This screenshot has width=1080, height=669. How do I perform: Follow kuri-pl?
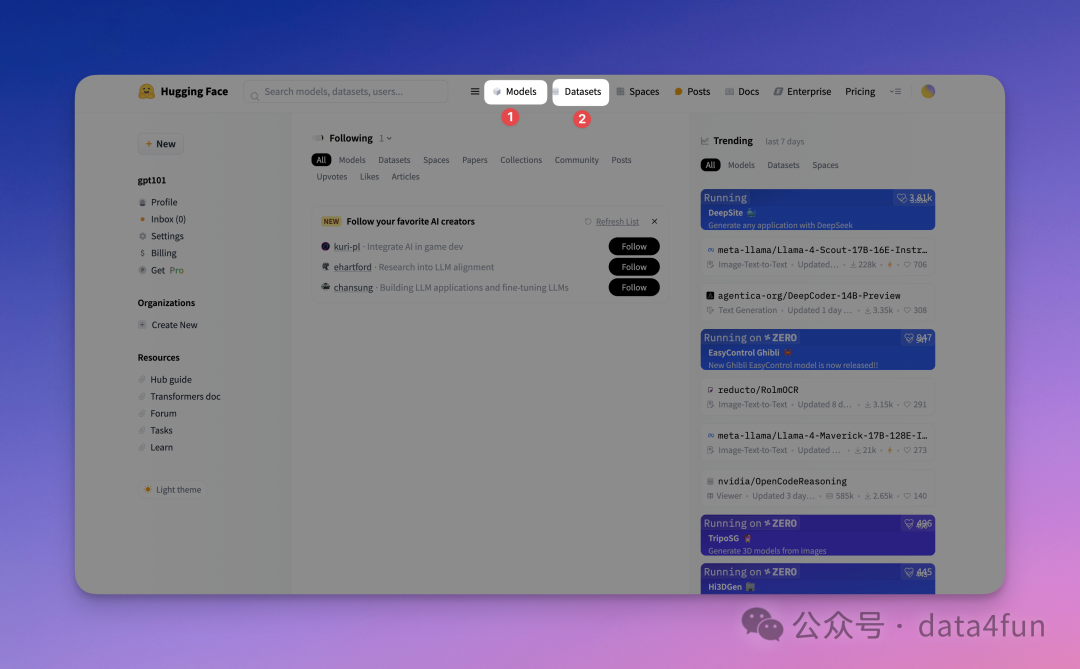(634, 246)
